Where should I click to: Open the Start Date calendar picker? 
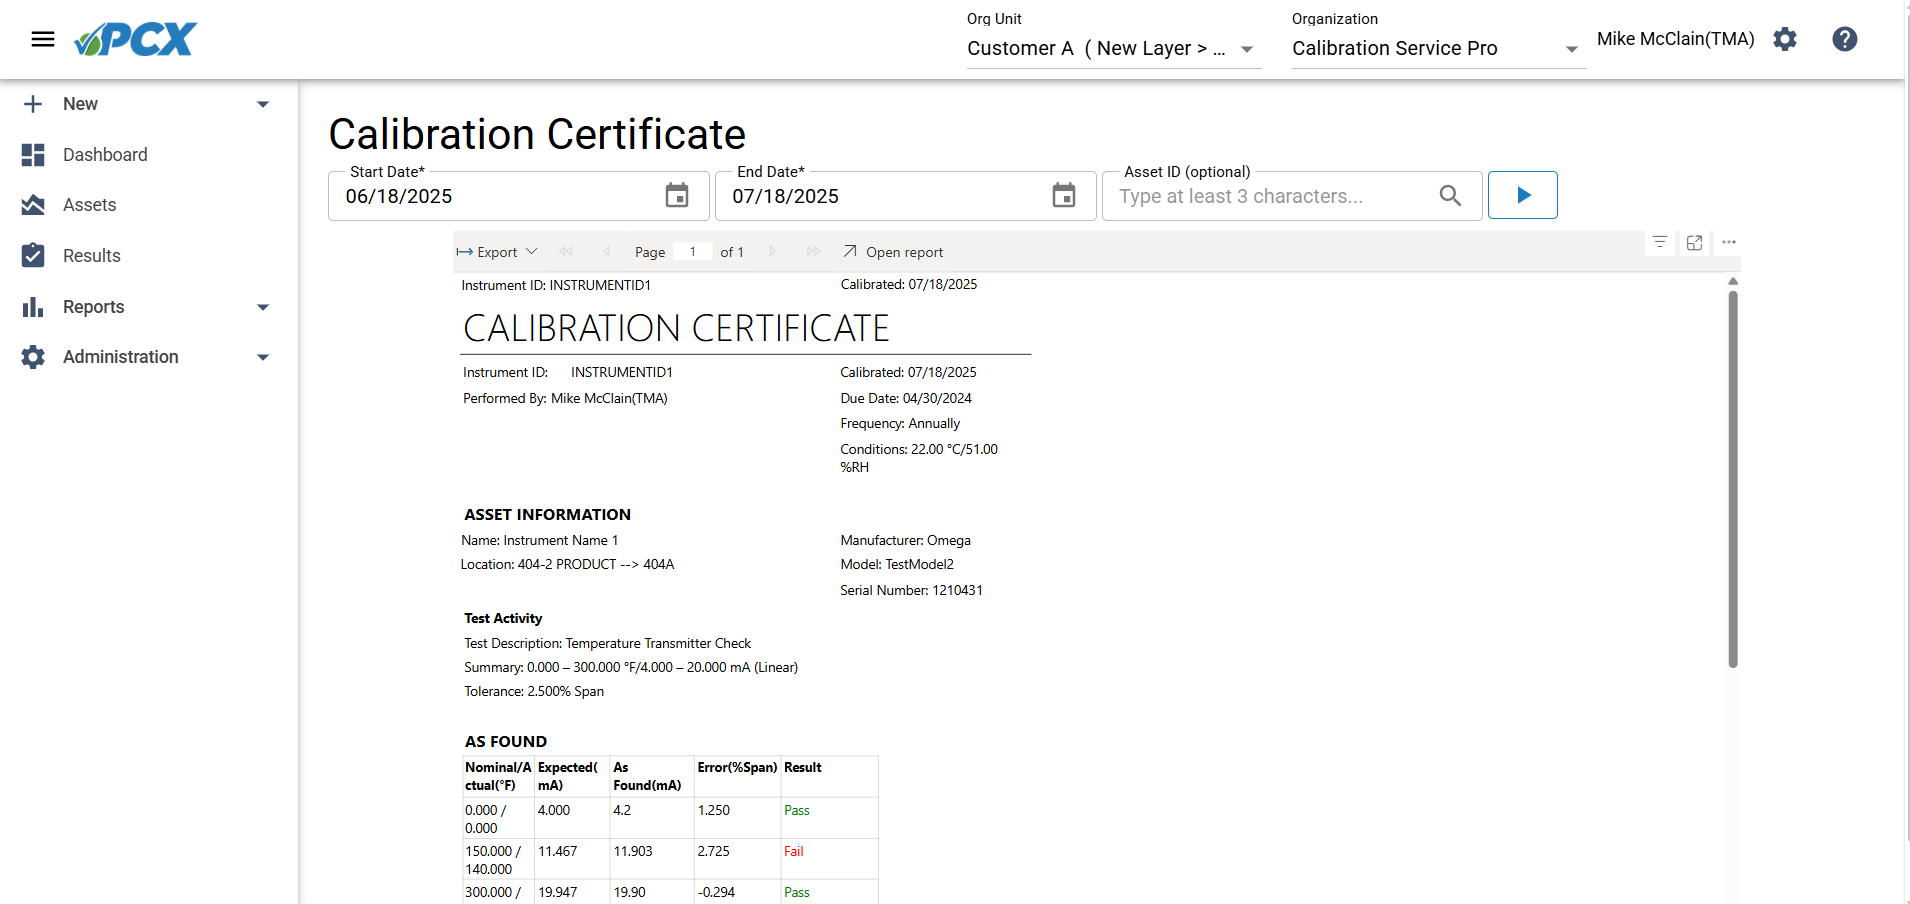click(x=677, y=195)
